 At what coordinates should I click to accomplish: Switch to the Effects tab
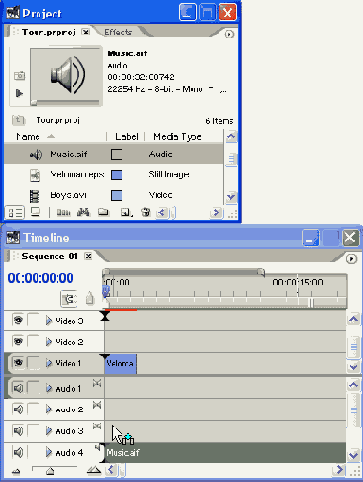(x=118, y=32)
